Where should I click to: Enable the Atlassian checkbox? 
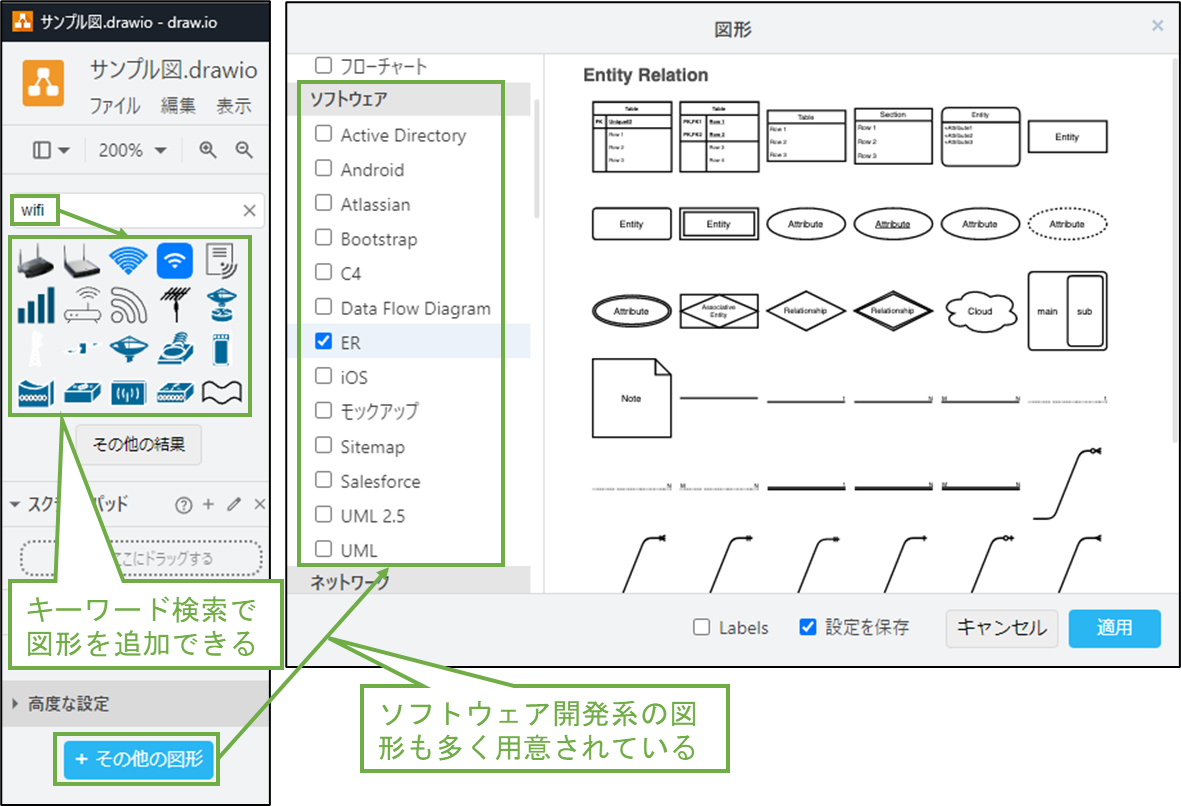tap(323, 203)
